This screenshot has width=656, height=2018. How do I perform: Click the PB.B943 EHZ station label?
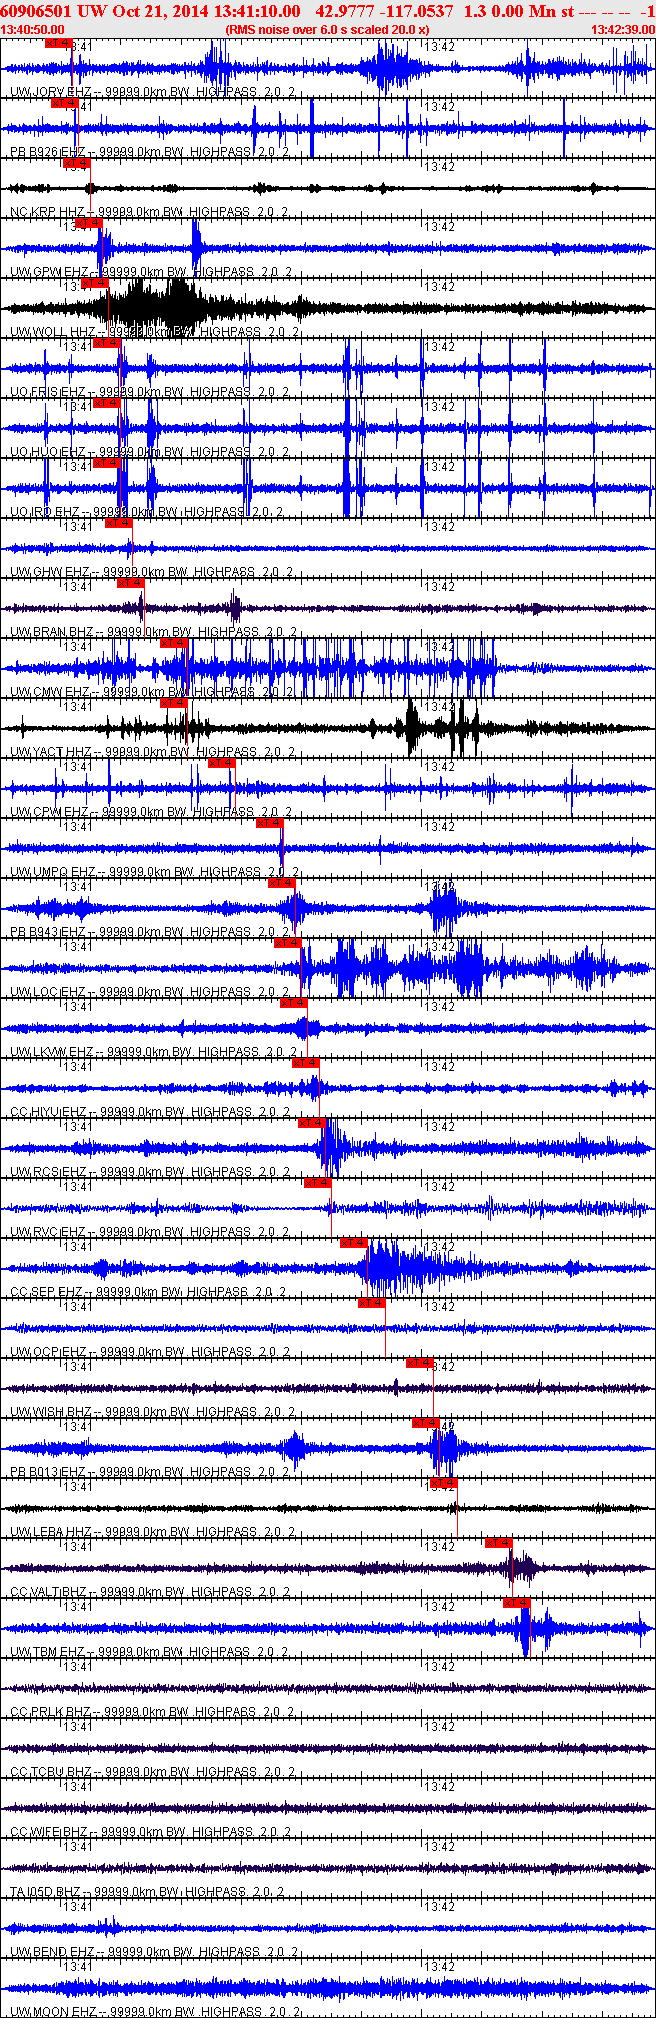click(x=48, y=932)
